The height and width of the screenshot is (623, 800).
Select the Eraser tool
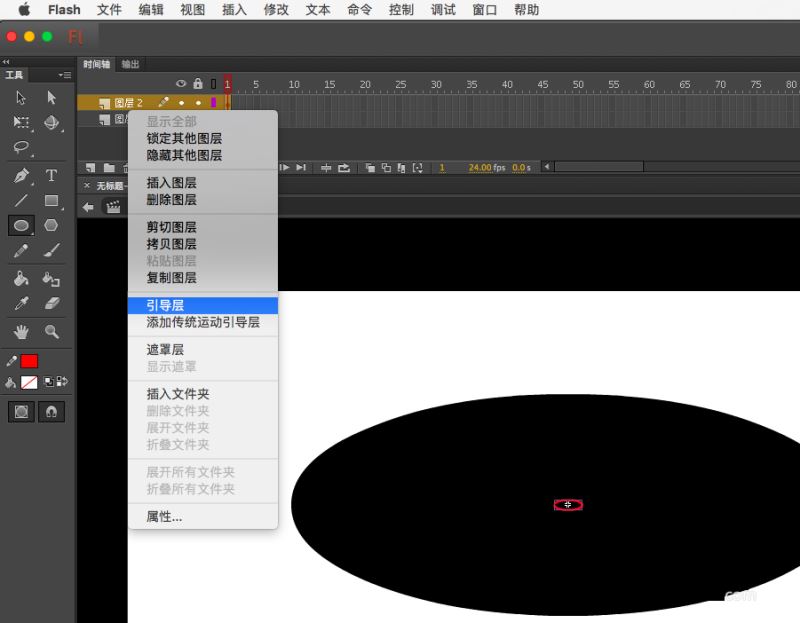point(51,304)
